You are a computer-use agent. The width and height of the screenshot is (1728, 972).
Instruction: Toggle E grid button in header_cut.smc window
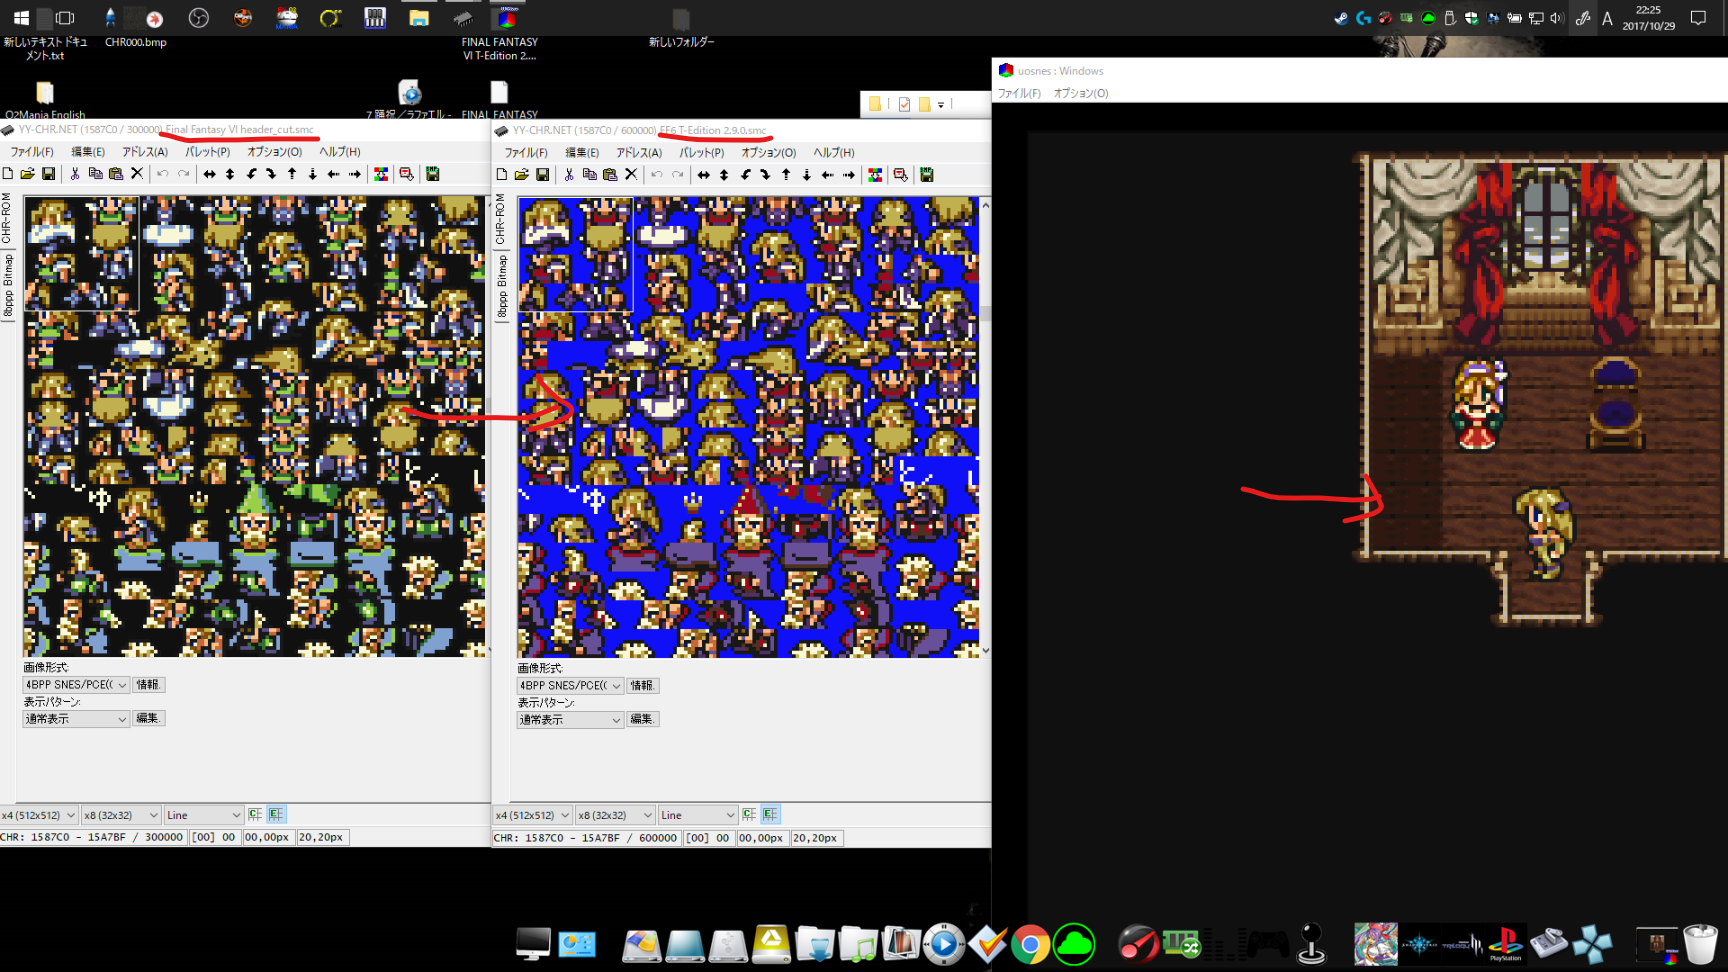pos(276,815)
